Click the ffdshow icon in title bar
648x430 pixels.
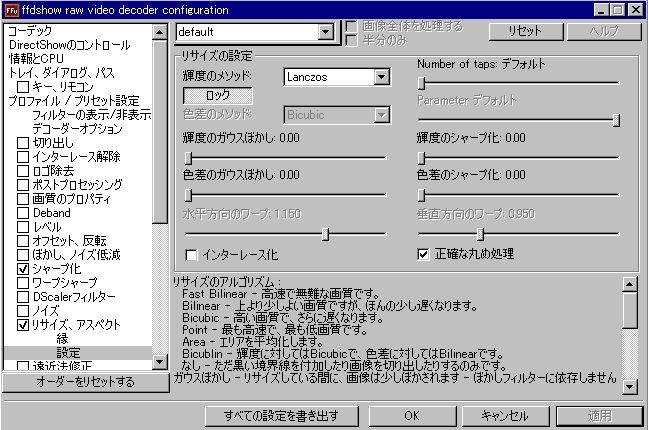point(12,10)
